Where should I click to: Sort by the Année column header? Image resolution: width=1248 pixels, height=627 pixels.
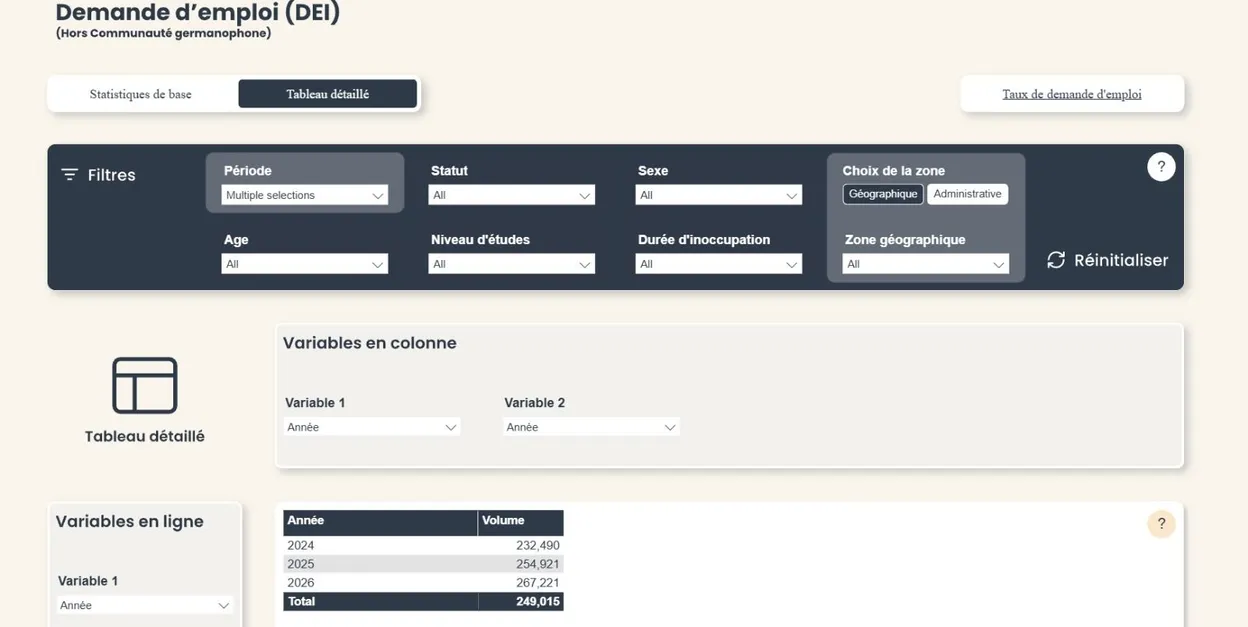pyautogui.click(x=380, y=522)
